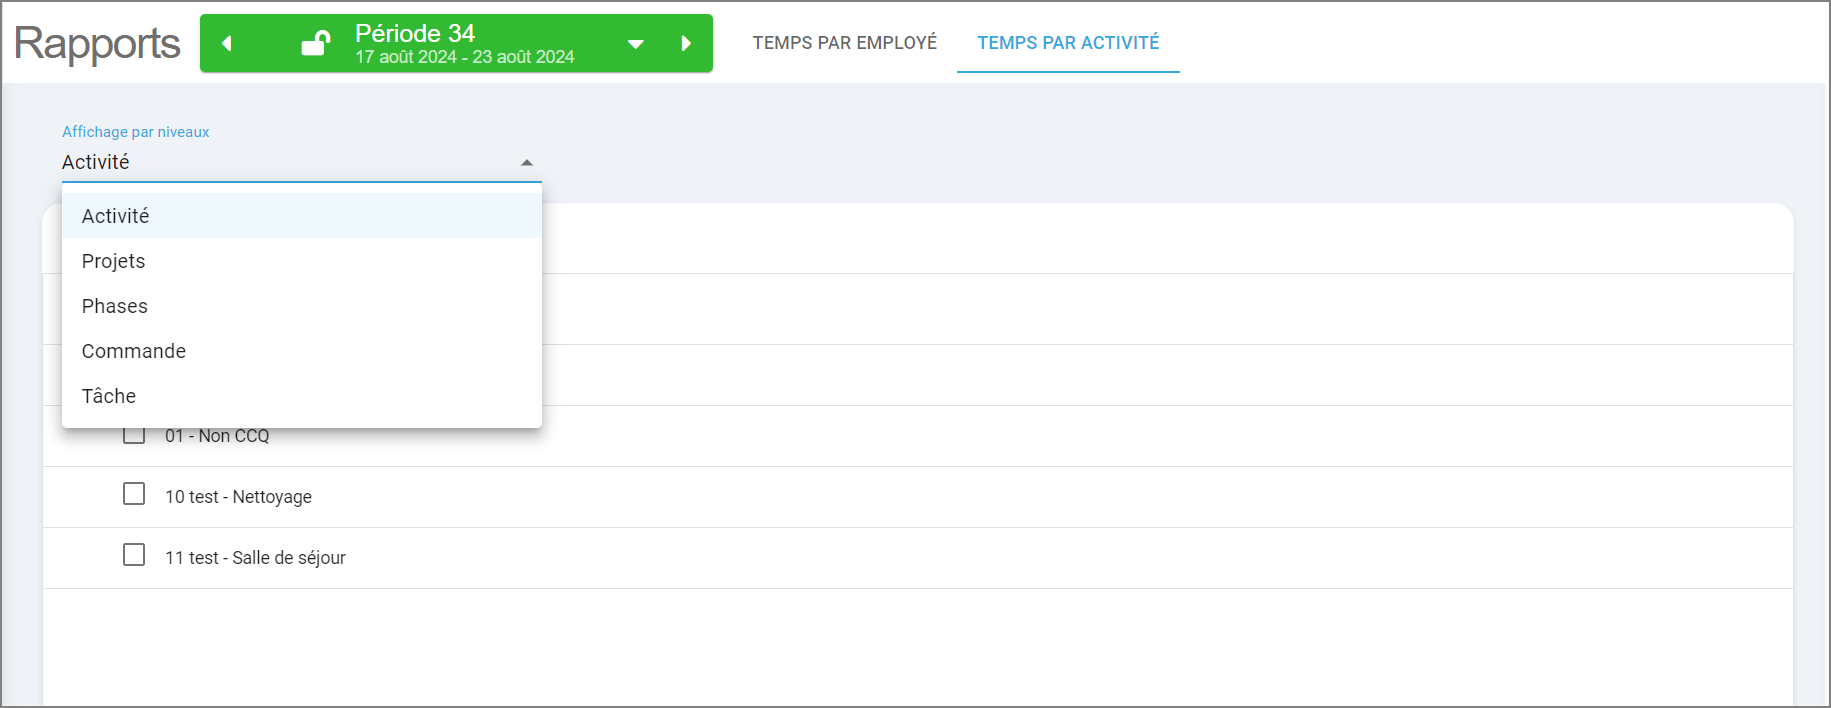This screenshot has height=708, width=1831.
Task: Click the 11 test - Salle de séjour label
Action: point(255,558)
